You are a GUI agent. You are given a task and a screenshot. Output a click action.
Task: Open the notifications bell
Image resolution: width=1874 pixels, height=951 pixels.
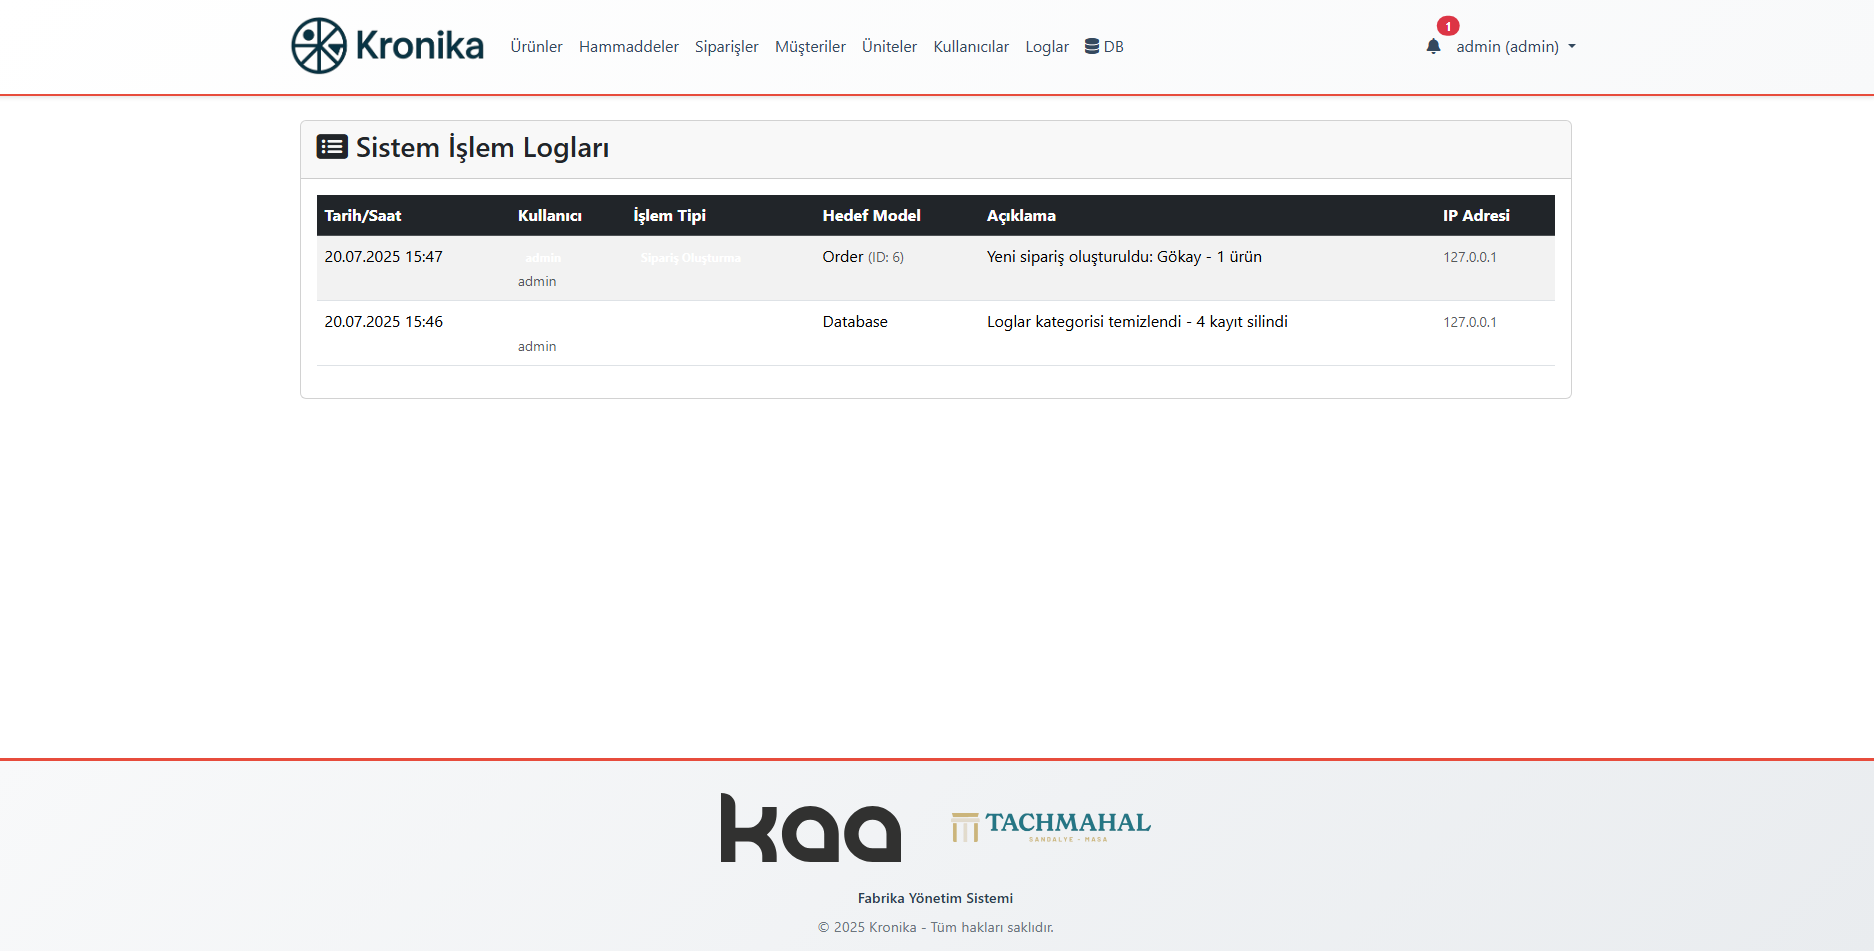coord(1433,46)
